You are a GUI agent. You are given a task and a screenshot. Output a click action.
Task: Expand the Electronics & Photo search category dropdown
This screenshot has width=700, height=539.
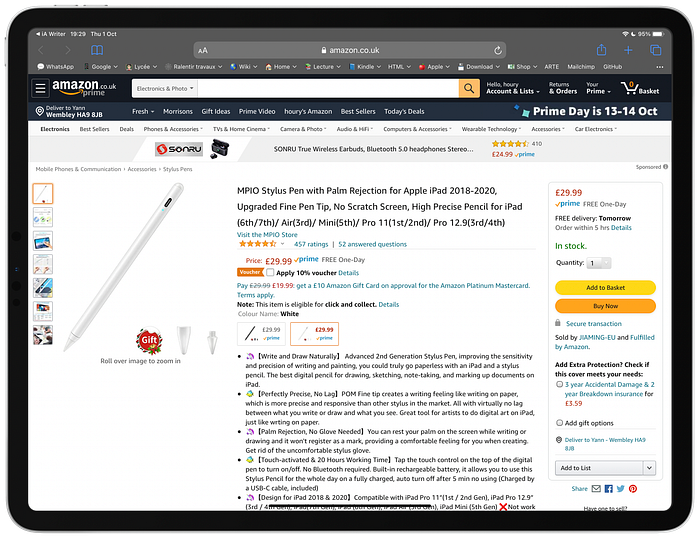165,88
